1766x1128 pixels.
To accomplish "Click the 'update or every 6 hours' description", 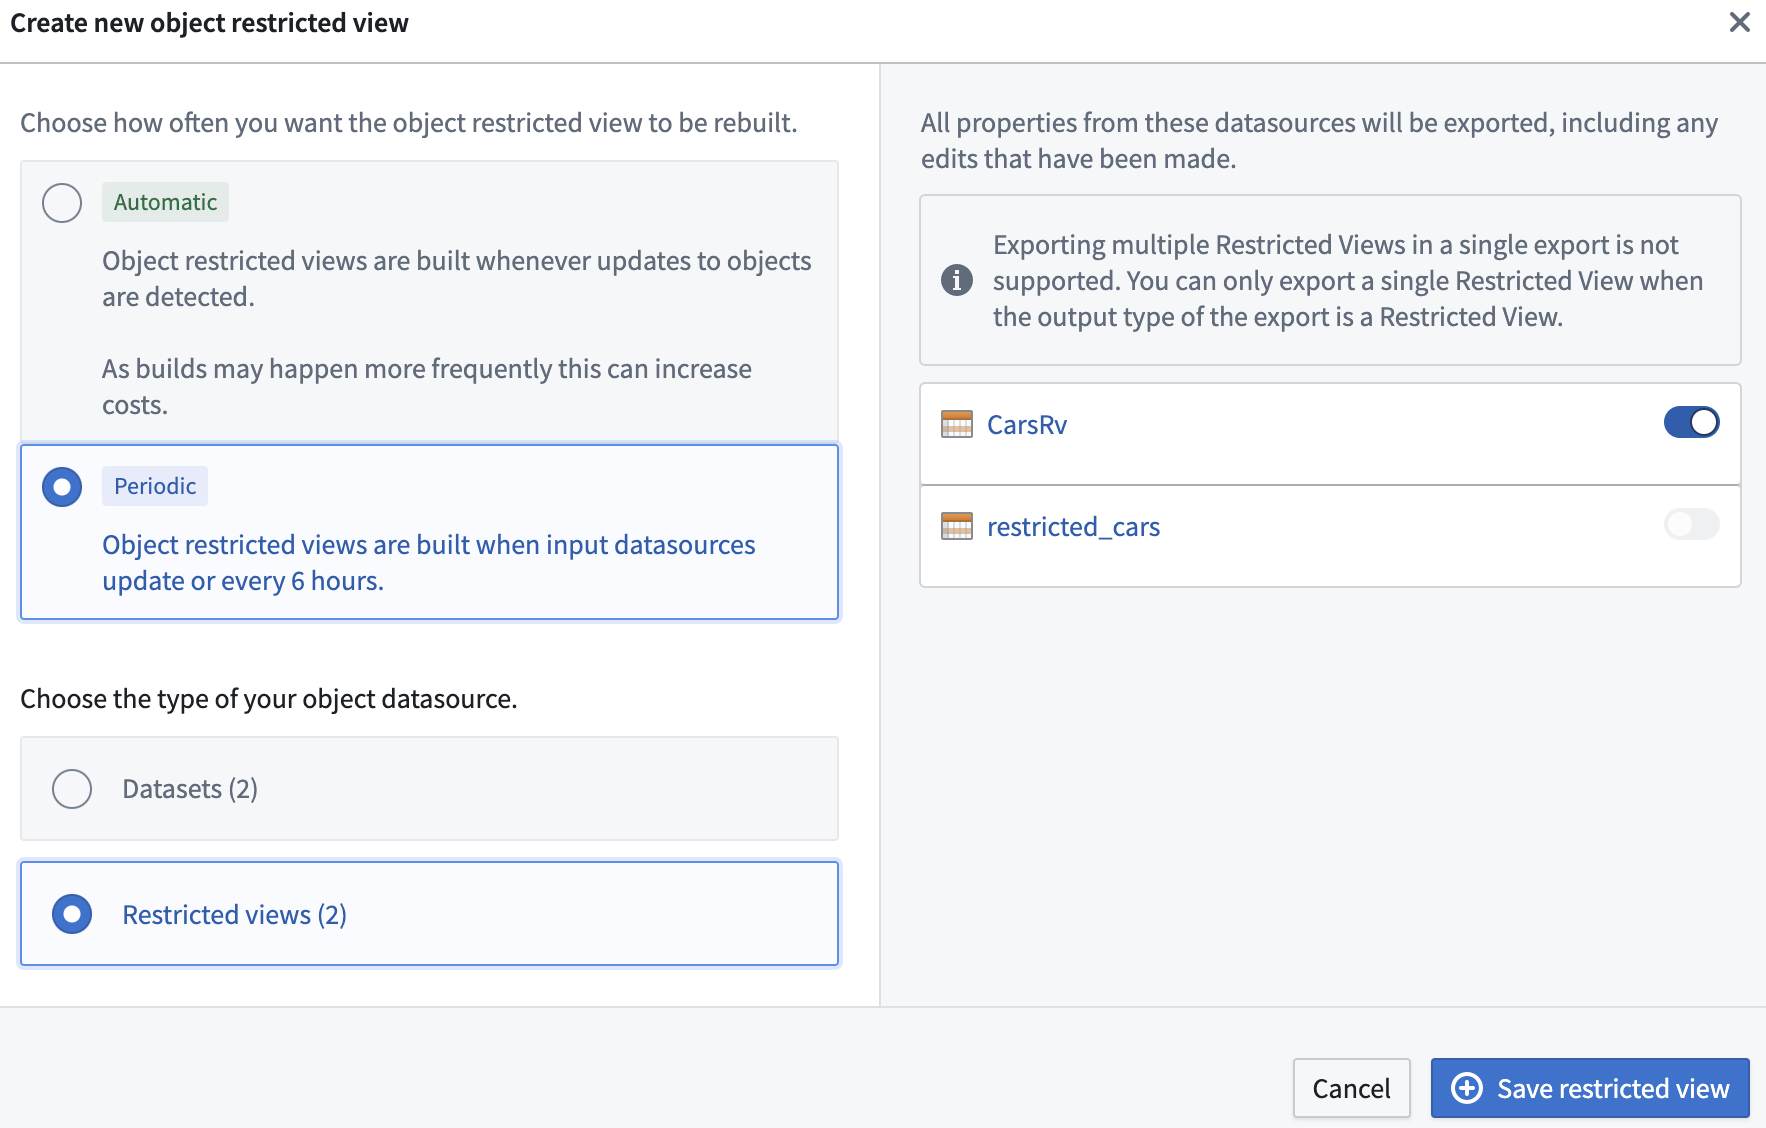I will coord(429,563).
